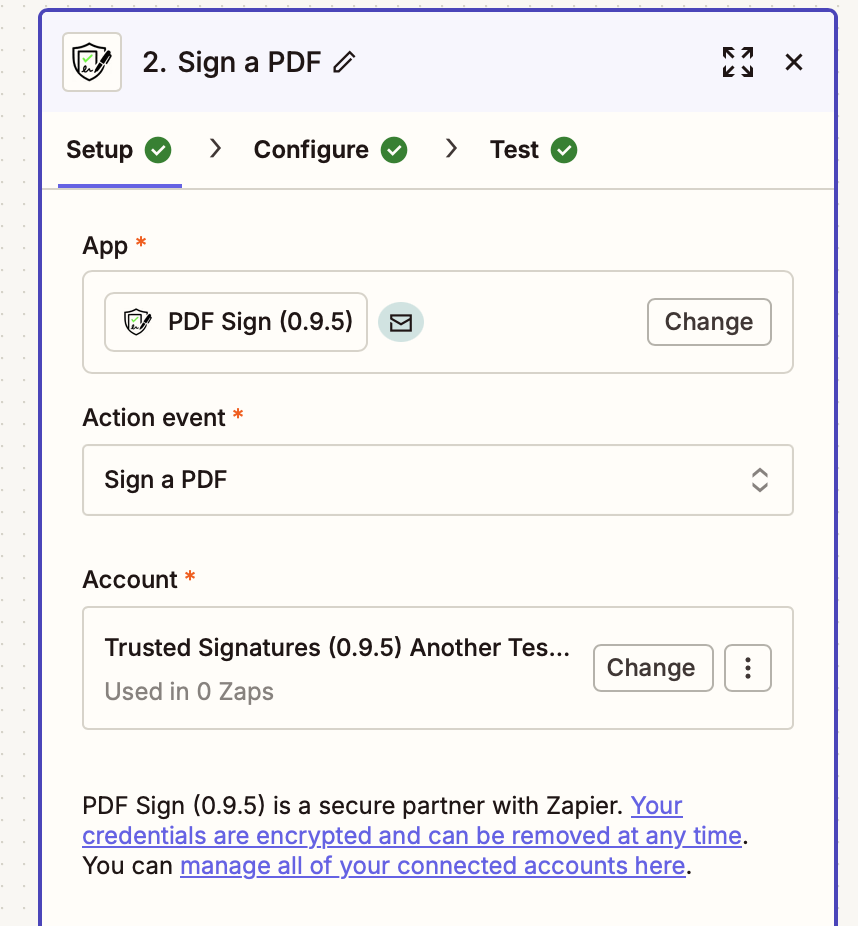The height and width of the screenshot is (926, 858).
Task: Open the Action event dropdown
Action: 438,480
